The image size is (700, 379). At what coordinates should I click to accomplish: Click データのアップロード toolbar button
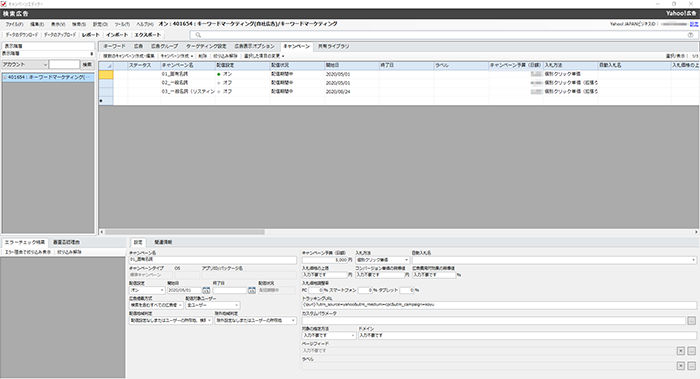point(60,35)
